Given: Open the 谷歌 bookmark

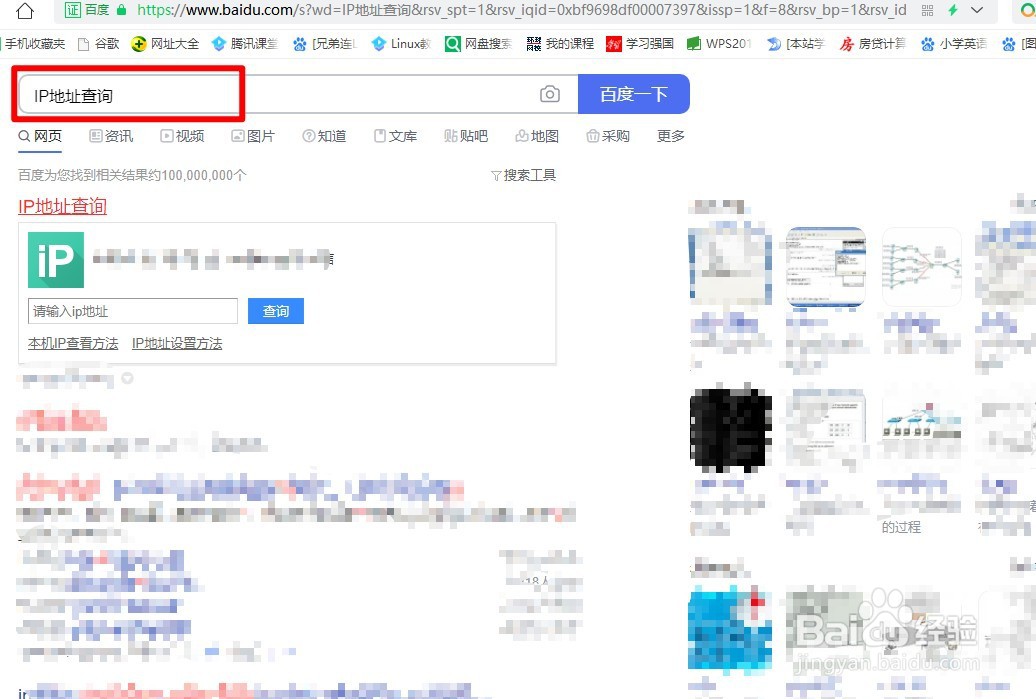Looking at the screenshot, I should (x=106, y=44).
